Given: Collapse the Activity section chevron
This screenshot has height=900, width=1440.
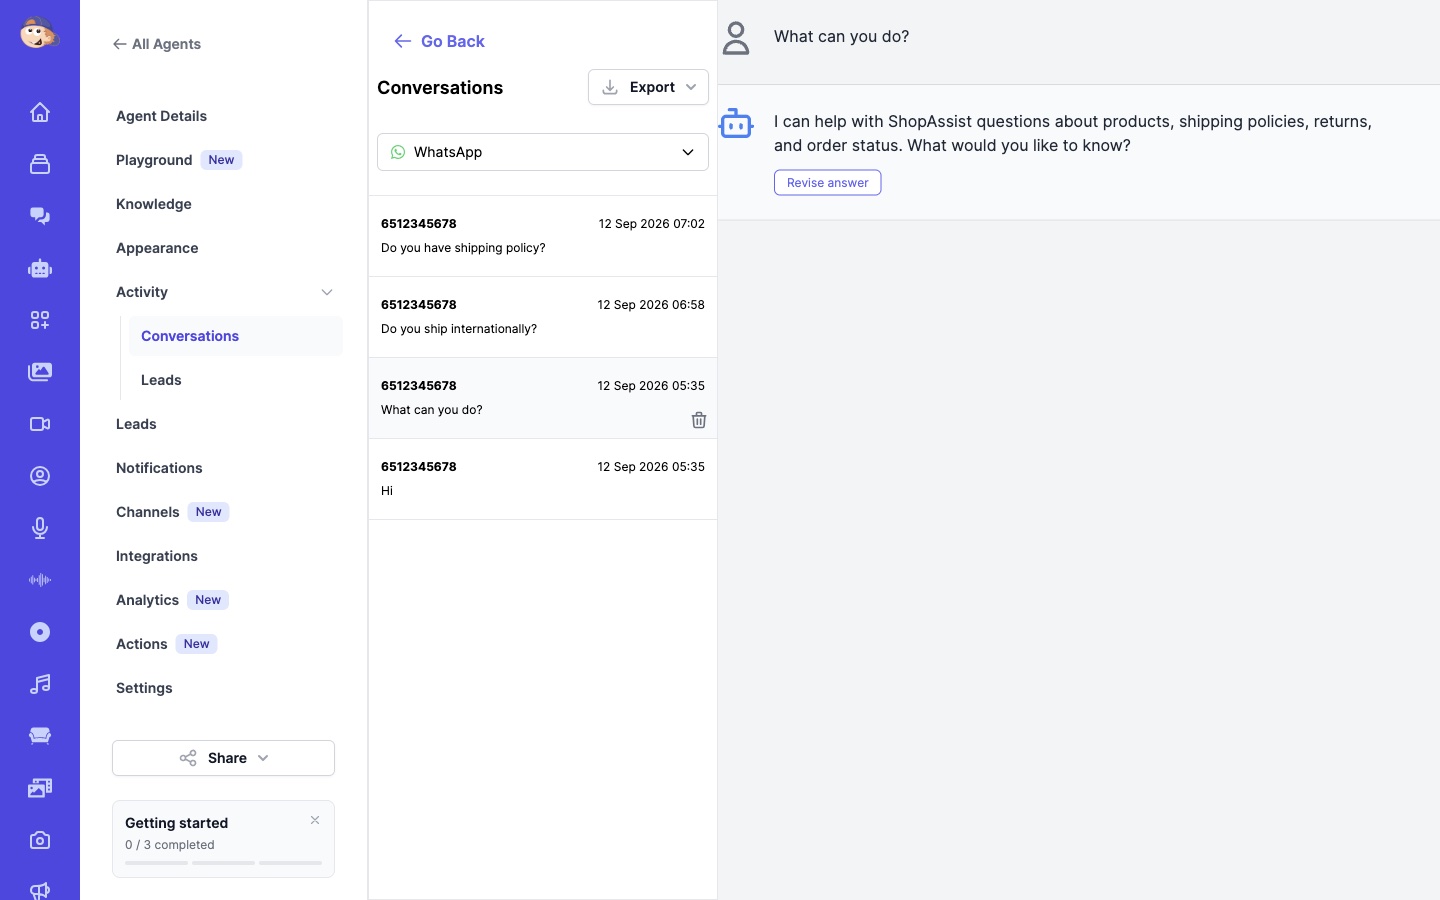Looking at the screenshot, I should click(327, 292).
